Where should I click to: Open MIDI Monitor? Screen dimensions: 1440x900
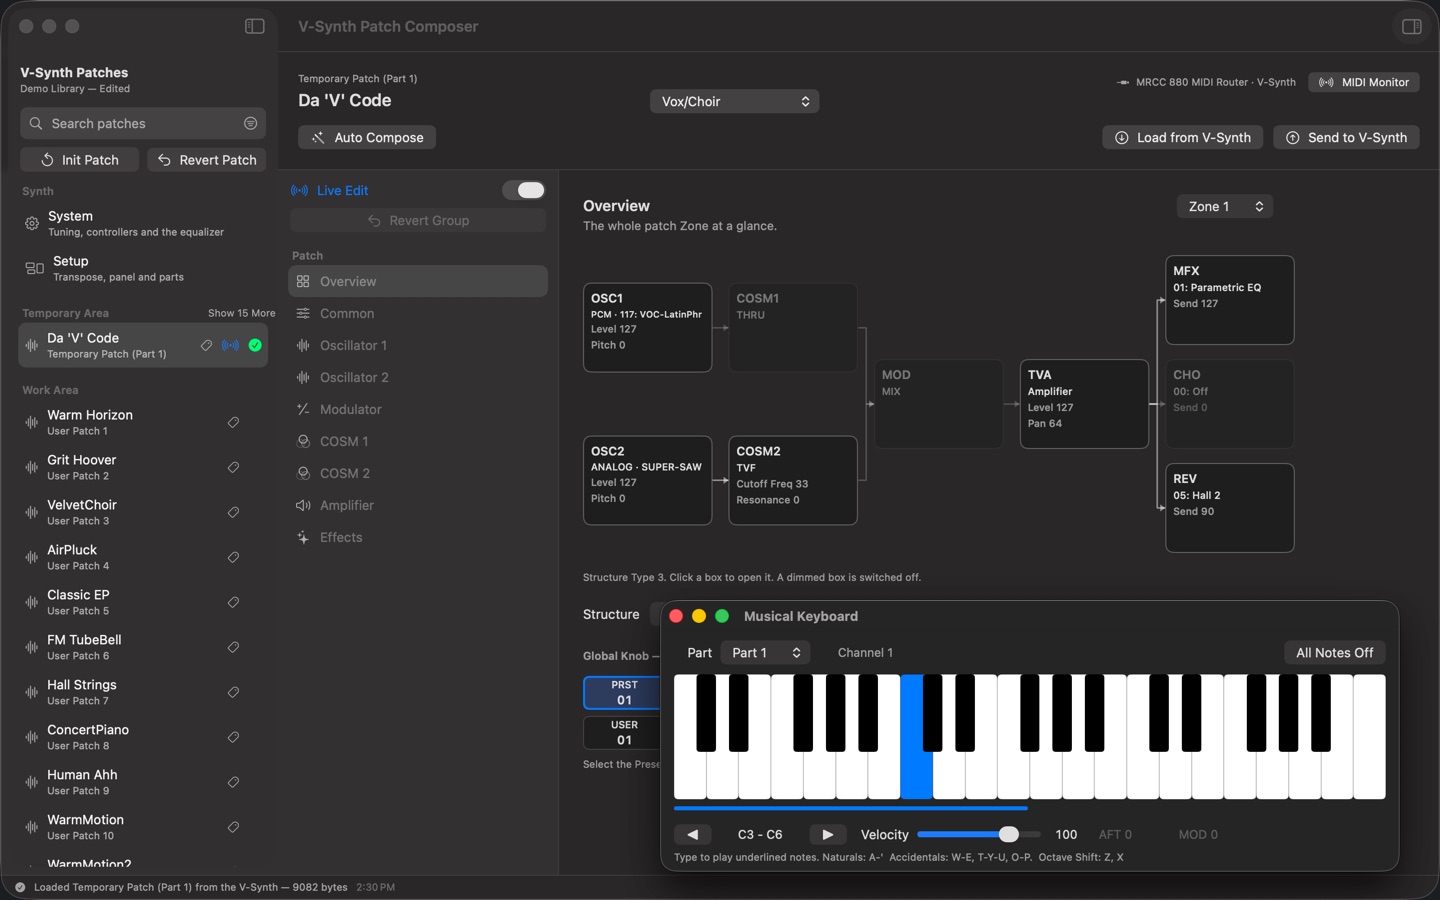1364,82
